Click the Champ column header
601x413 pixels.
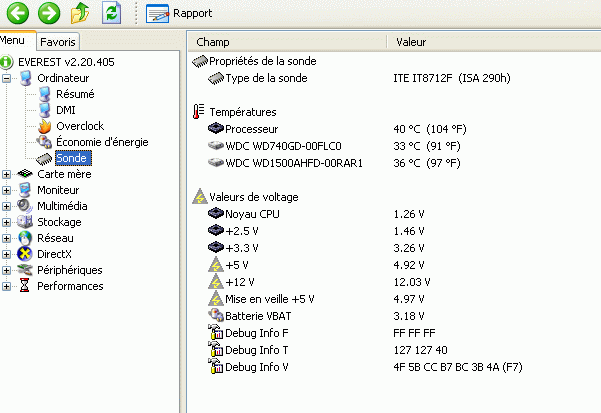[213, 42]
